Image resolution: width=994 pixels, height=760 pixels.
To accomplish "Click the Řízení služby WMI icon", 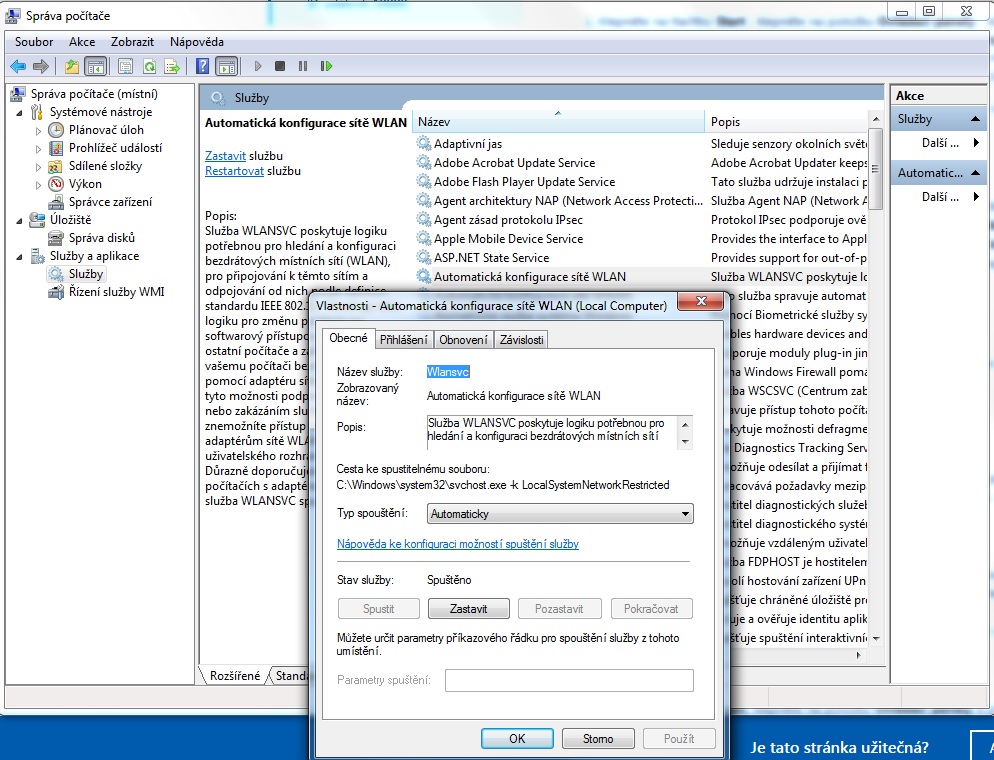I will (x=56, y=292).
